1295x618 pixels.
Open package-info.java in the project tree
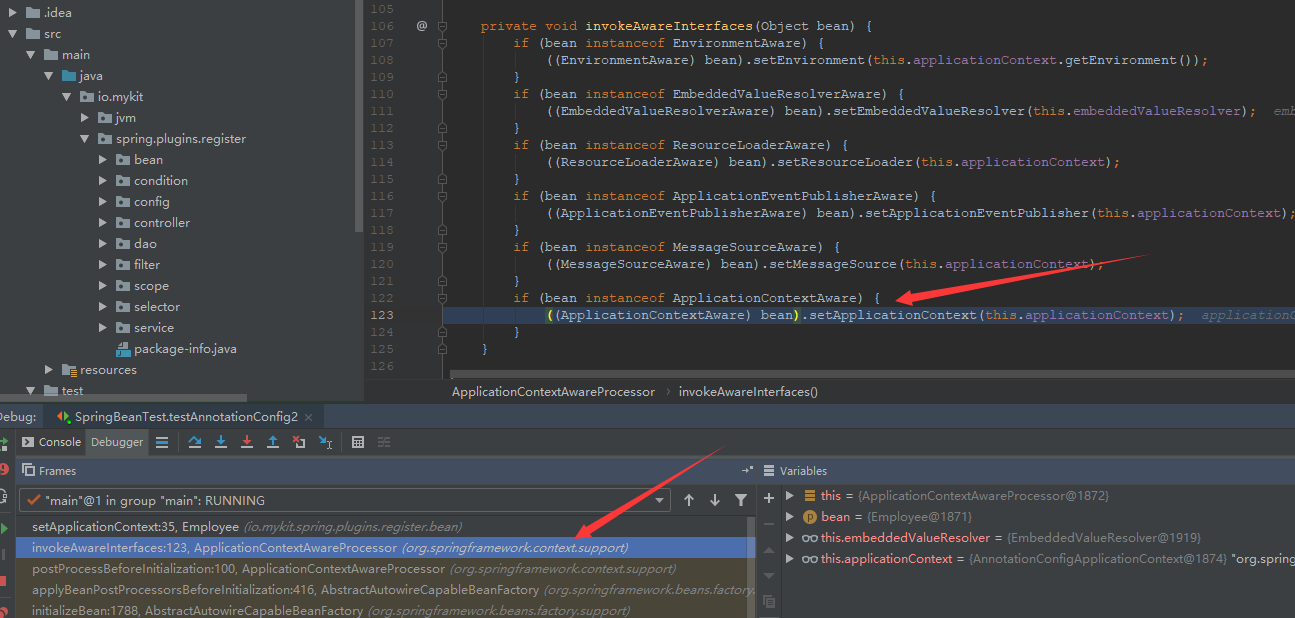click(x=184, y=349)
